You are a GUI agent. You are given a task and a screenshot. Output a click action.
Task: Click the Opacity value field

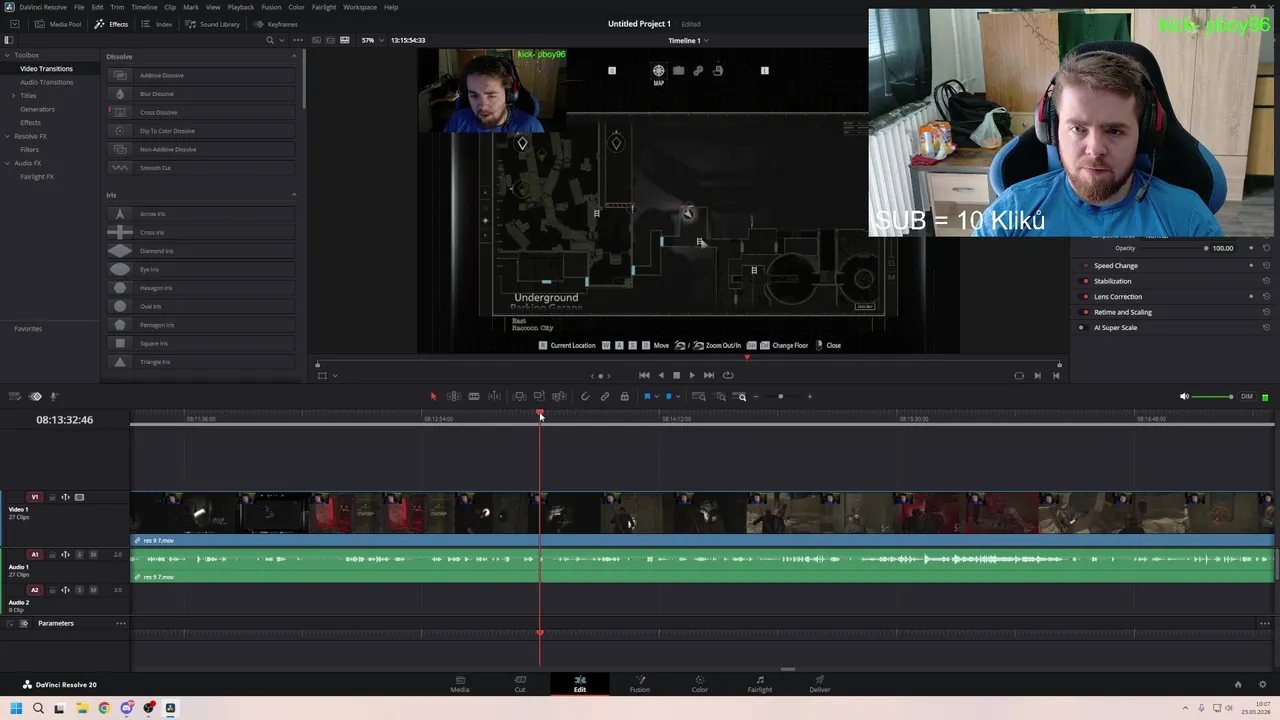1222,248
